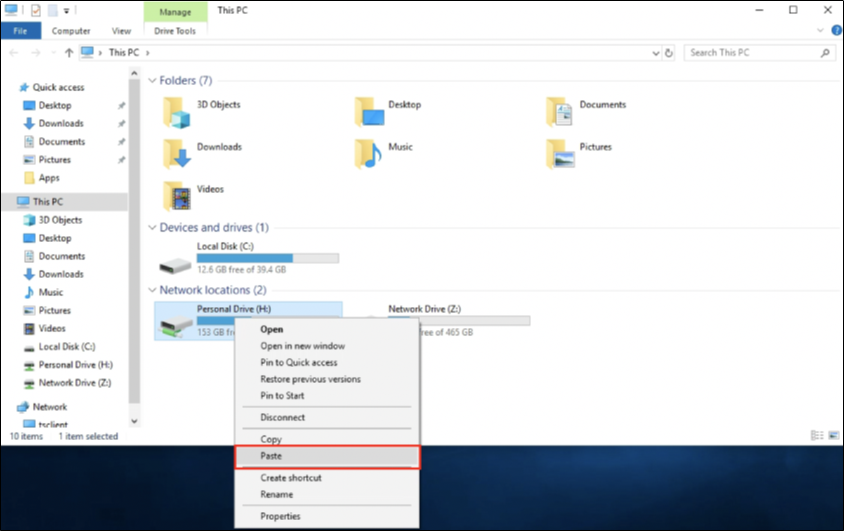Click the This PC icon in address bar
The width and height of the screenshot is (844, 531).
[x=87, y=52]
